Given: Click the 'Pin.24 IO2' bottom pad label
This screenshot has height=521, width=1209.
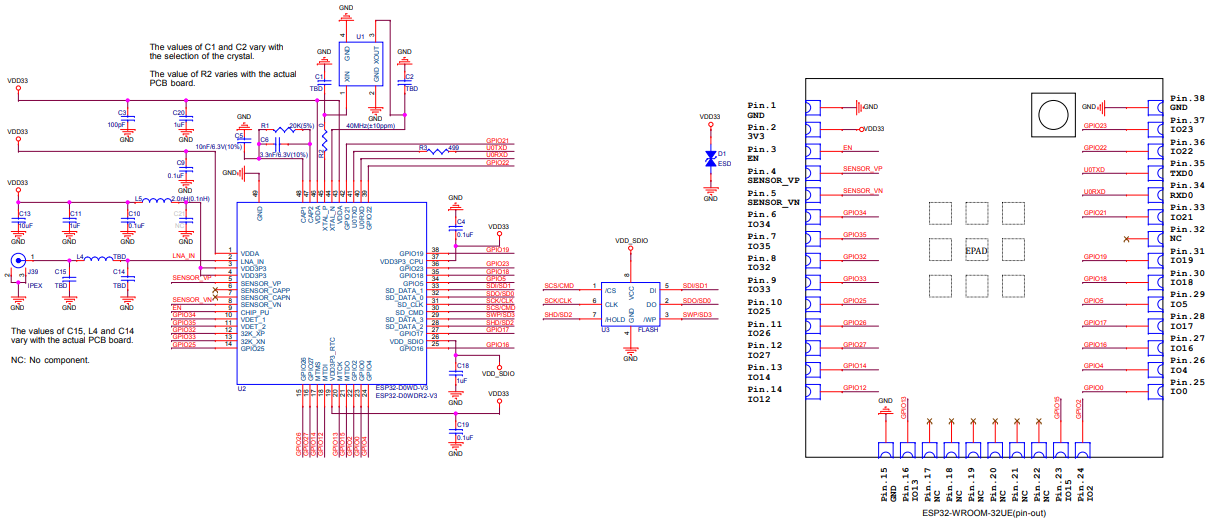Looking at the screenshot, I should (1084, 484).
